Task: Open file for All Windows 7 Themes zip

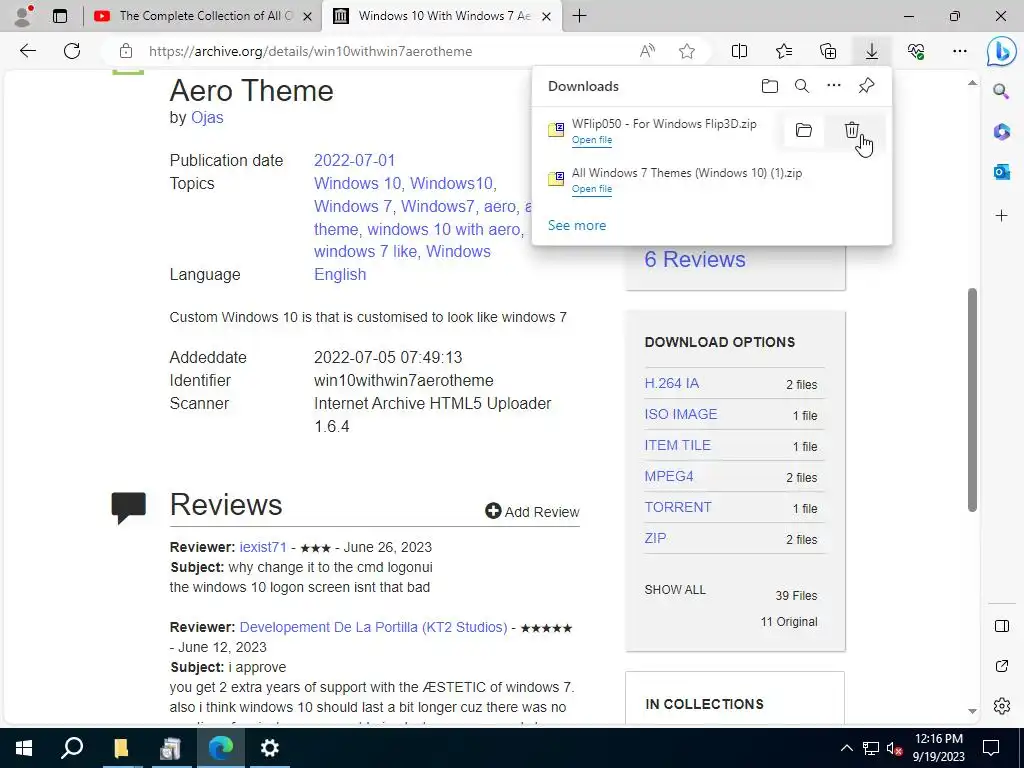Action: point(592,189)
